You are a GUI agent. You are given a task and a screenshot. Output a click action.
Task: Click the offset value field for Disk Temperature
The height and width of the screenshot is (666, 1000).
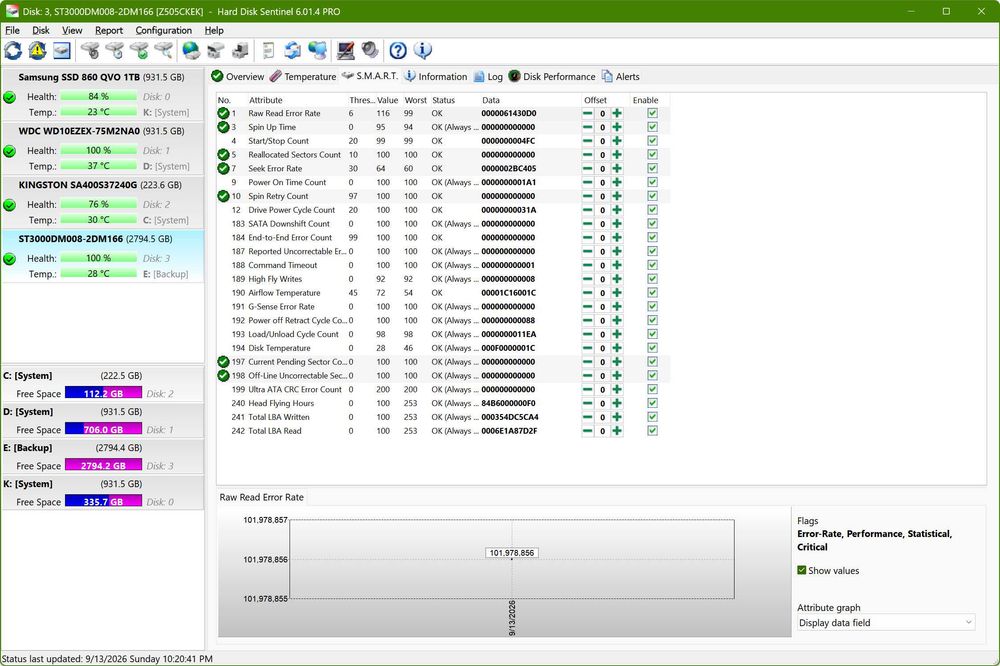click(602, 348)
